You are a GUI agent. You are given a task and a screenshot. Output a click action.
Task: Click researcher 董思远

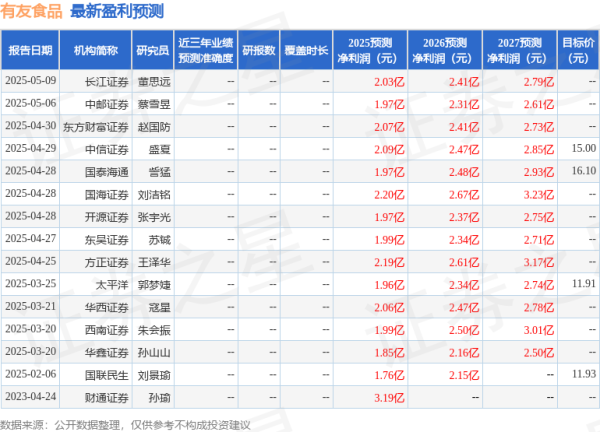pyautogui.click(x=154, y=82)
